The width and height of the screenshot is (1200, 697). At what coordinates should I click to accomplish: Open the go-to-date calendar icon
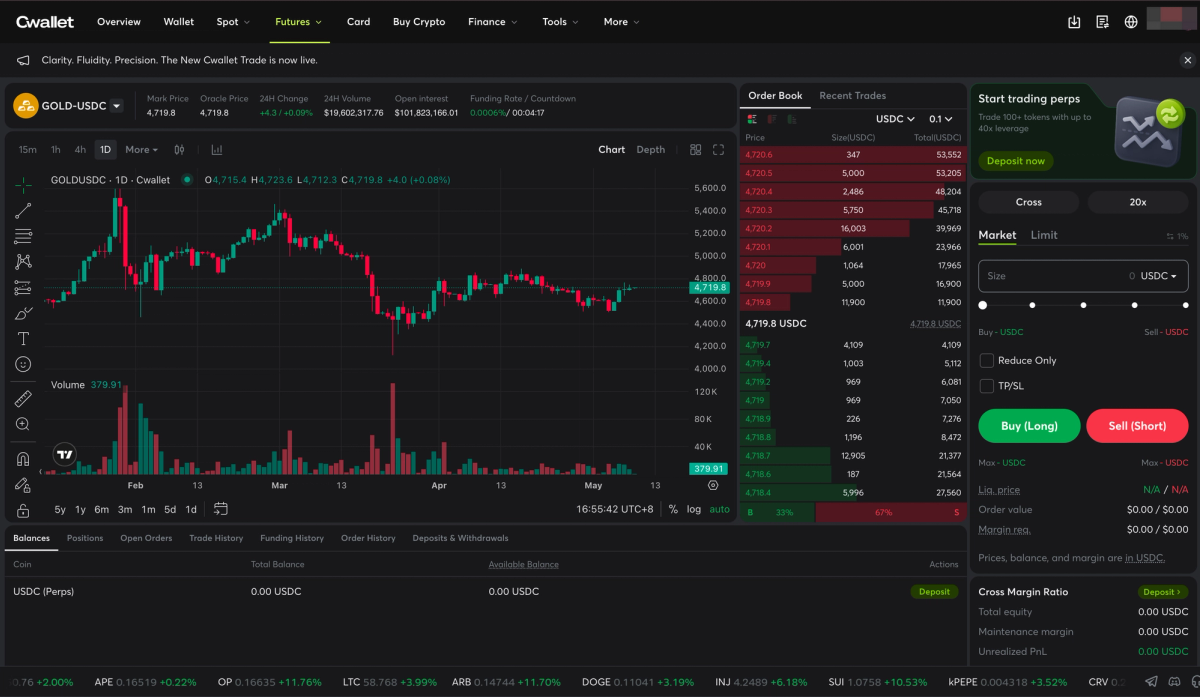[221, 509]
